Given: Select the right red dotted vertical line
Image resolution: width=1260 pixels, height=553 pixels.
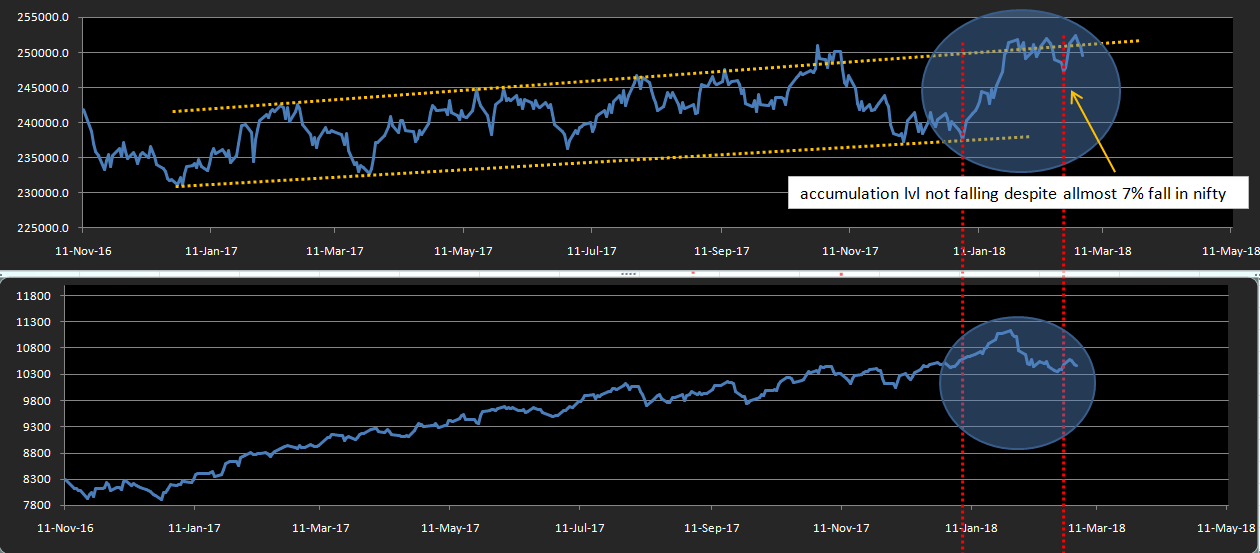Looking at the screenshot, I should point(1063,300).
